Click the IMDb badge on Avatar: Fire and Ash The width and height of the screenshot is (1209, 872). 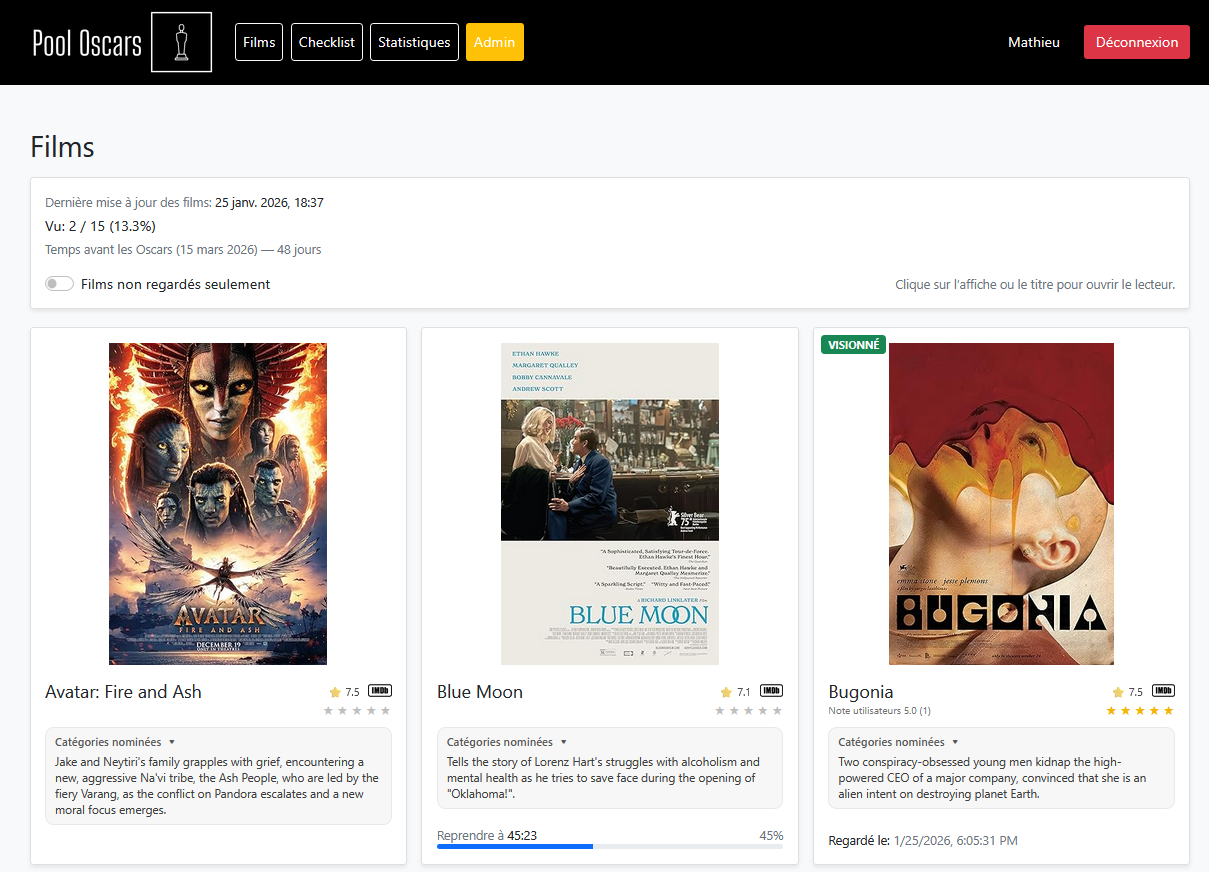pos(380,691)
